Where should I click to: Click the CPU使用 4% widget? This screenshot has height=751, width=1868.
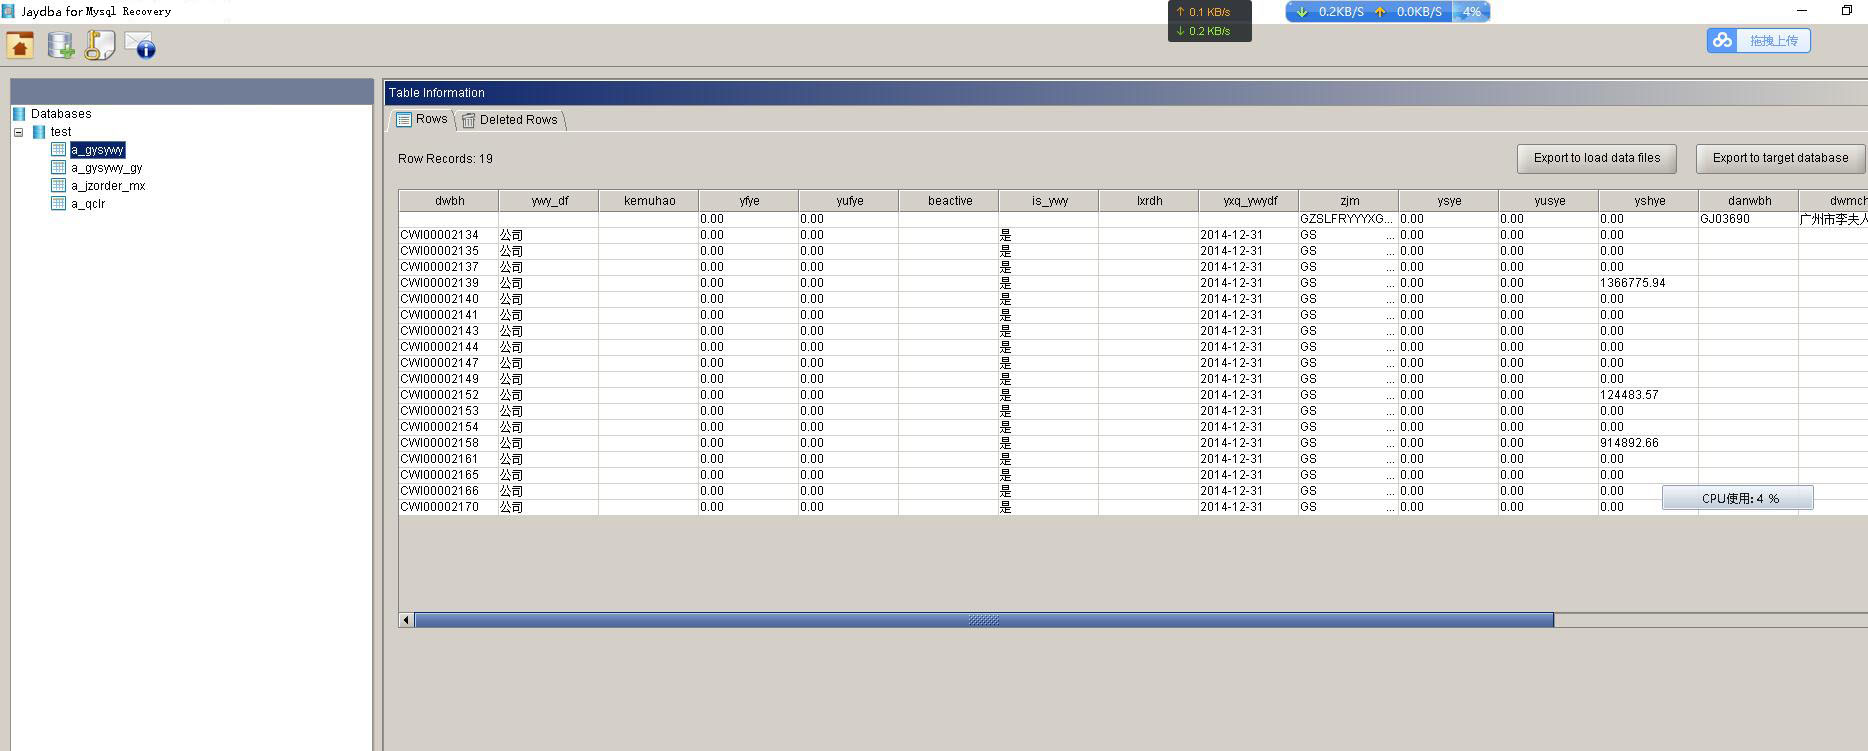click(x=1738, y=498)
